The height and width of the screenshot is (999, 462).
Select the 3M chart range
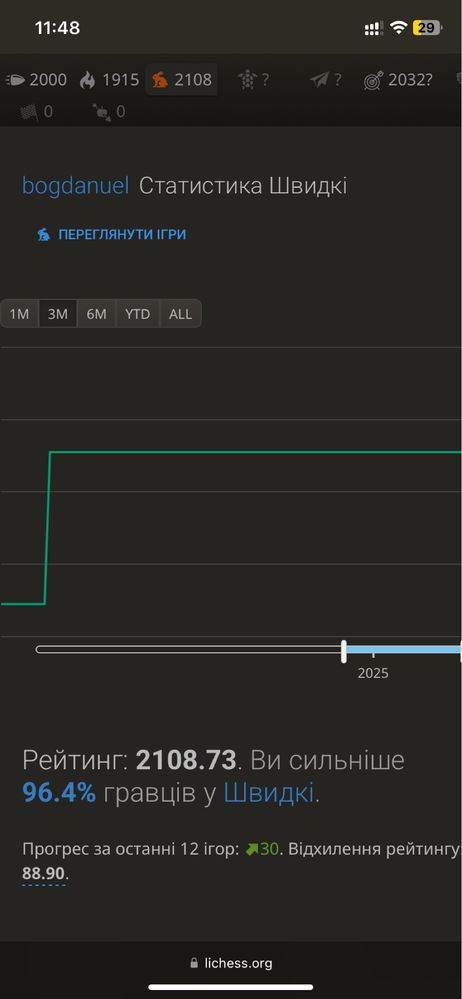[58, 314]
